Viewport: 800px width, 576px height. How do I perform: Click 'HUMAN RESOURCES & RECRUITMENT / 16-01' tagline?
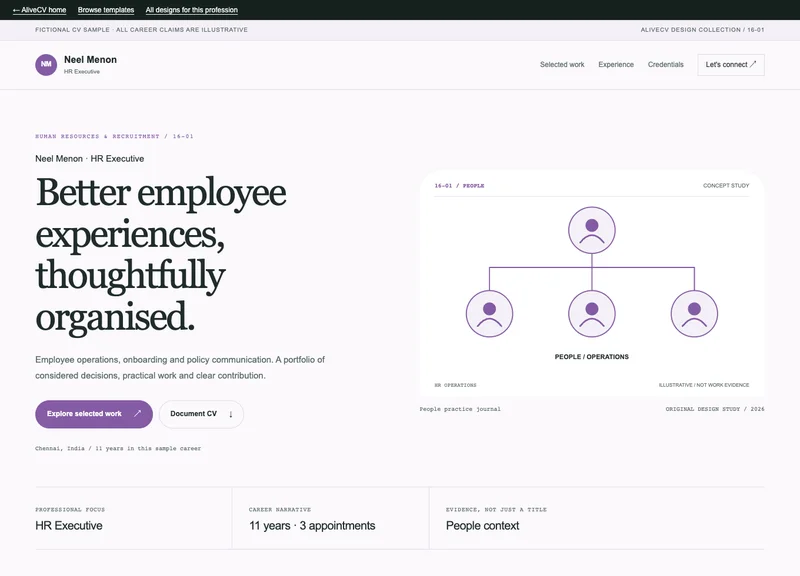coord(114,136)
